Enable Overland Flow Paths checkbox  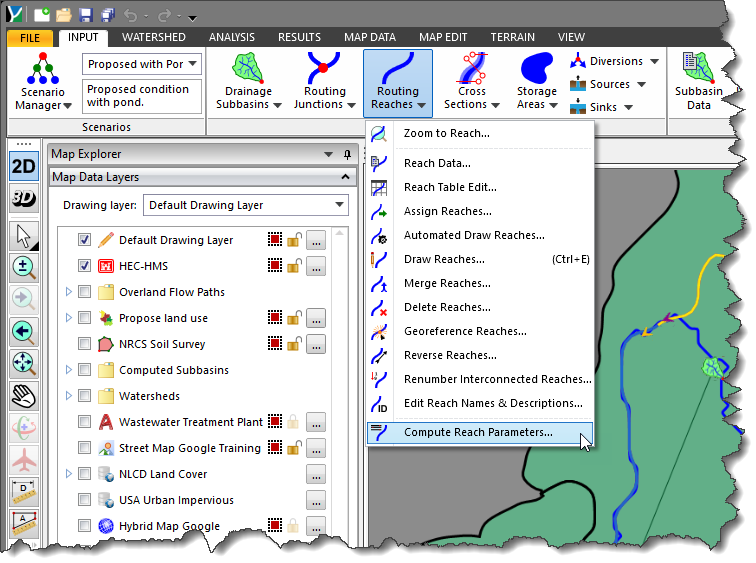click(84, 292)
